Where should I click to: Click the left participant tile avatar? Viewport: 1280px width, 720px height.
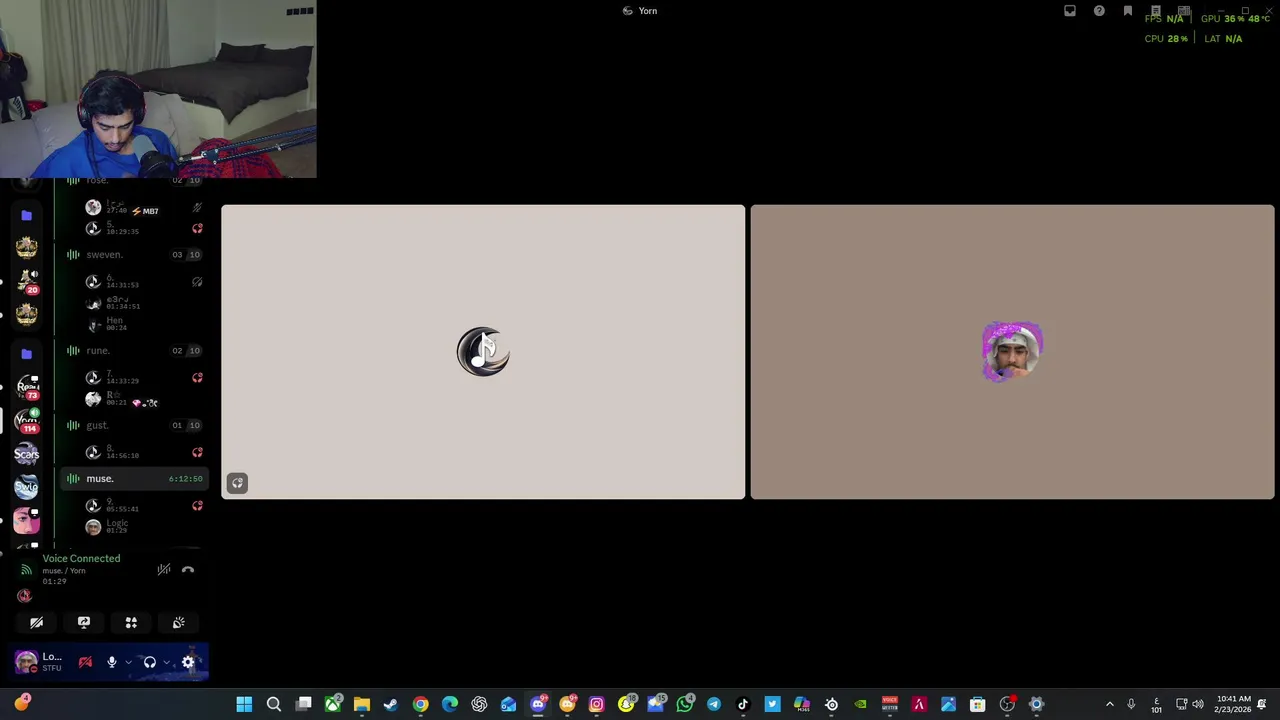click(x=483, y=352)
